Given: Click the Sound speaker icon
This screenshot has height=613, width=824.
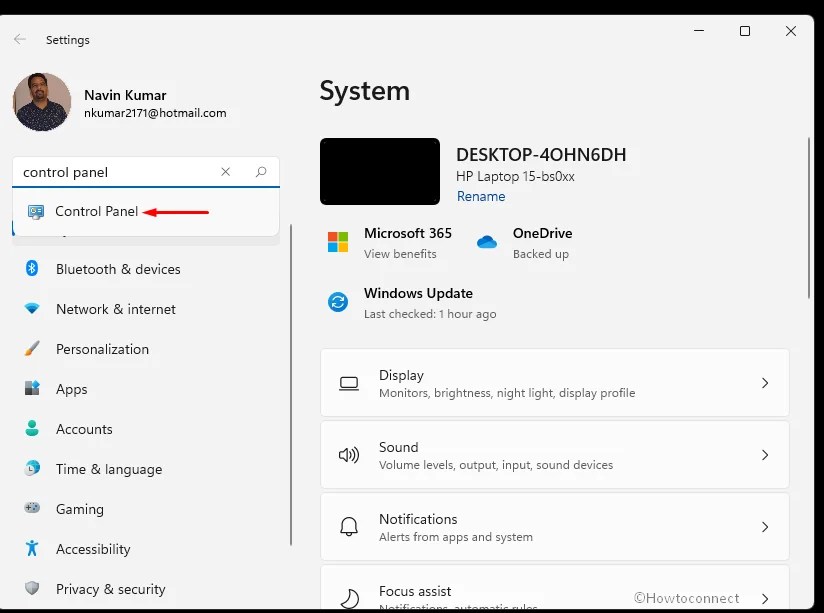Looking at the screenshot, I should [x=348, y=455].
